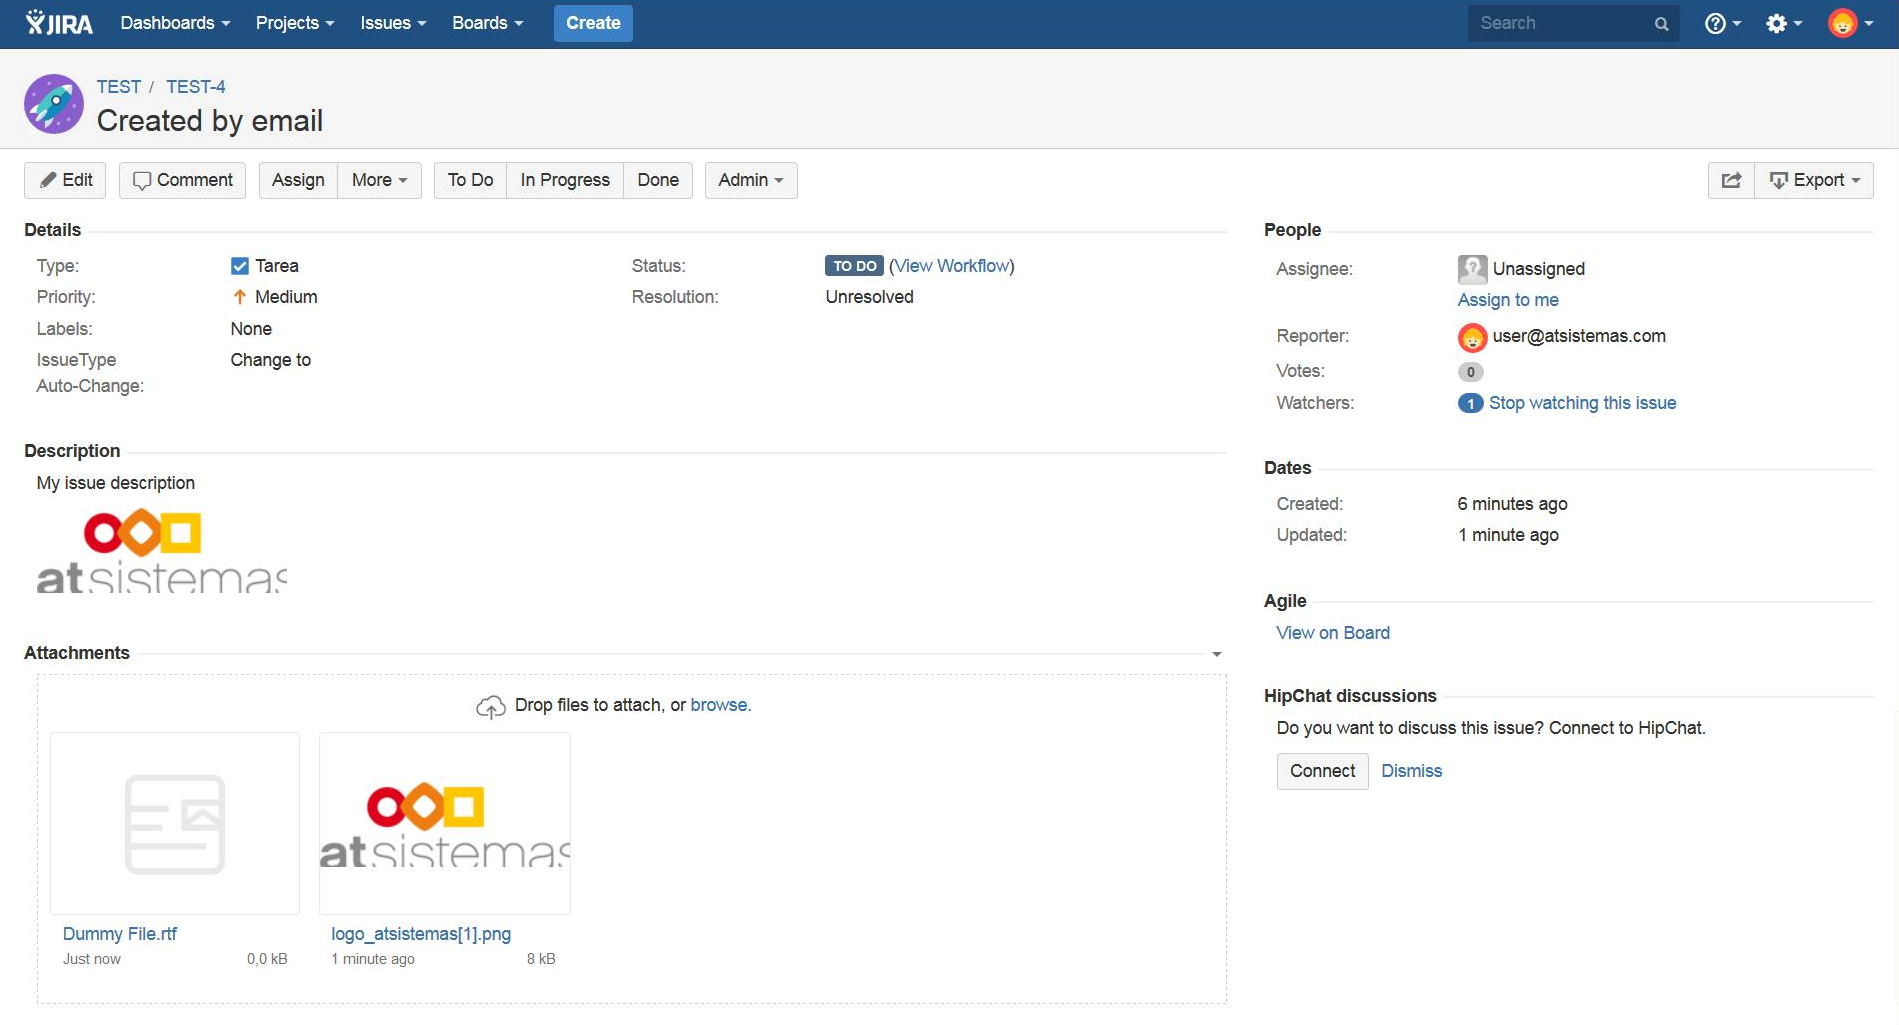Viewport: 1899px width, 1025px height.
Task: Expand the More actions dropdown
Action: [379, 180]
